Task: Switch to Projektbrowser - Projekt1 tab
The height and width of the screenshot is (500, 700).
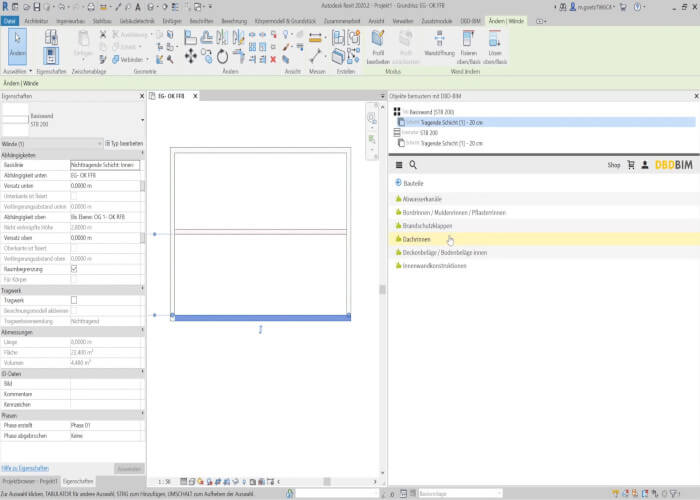Action: tap(30, 481)
